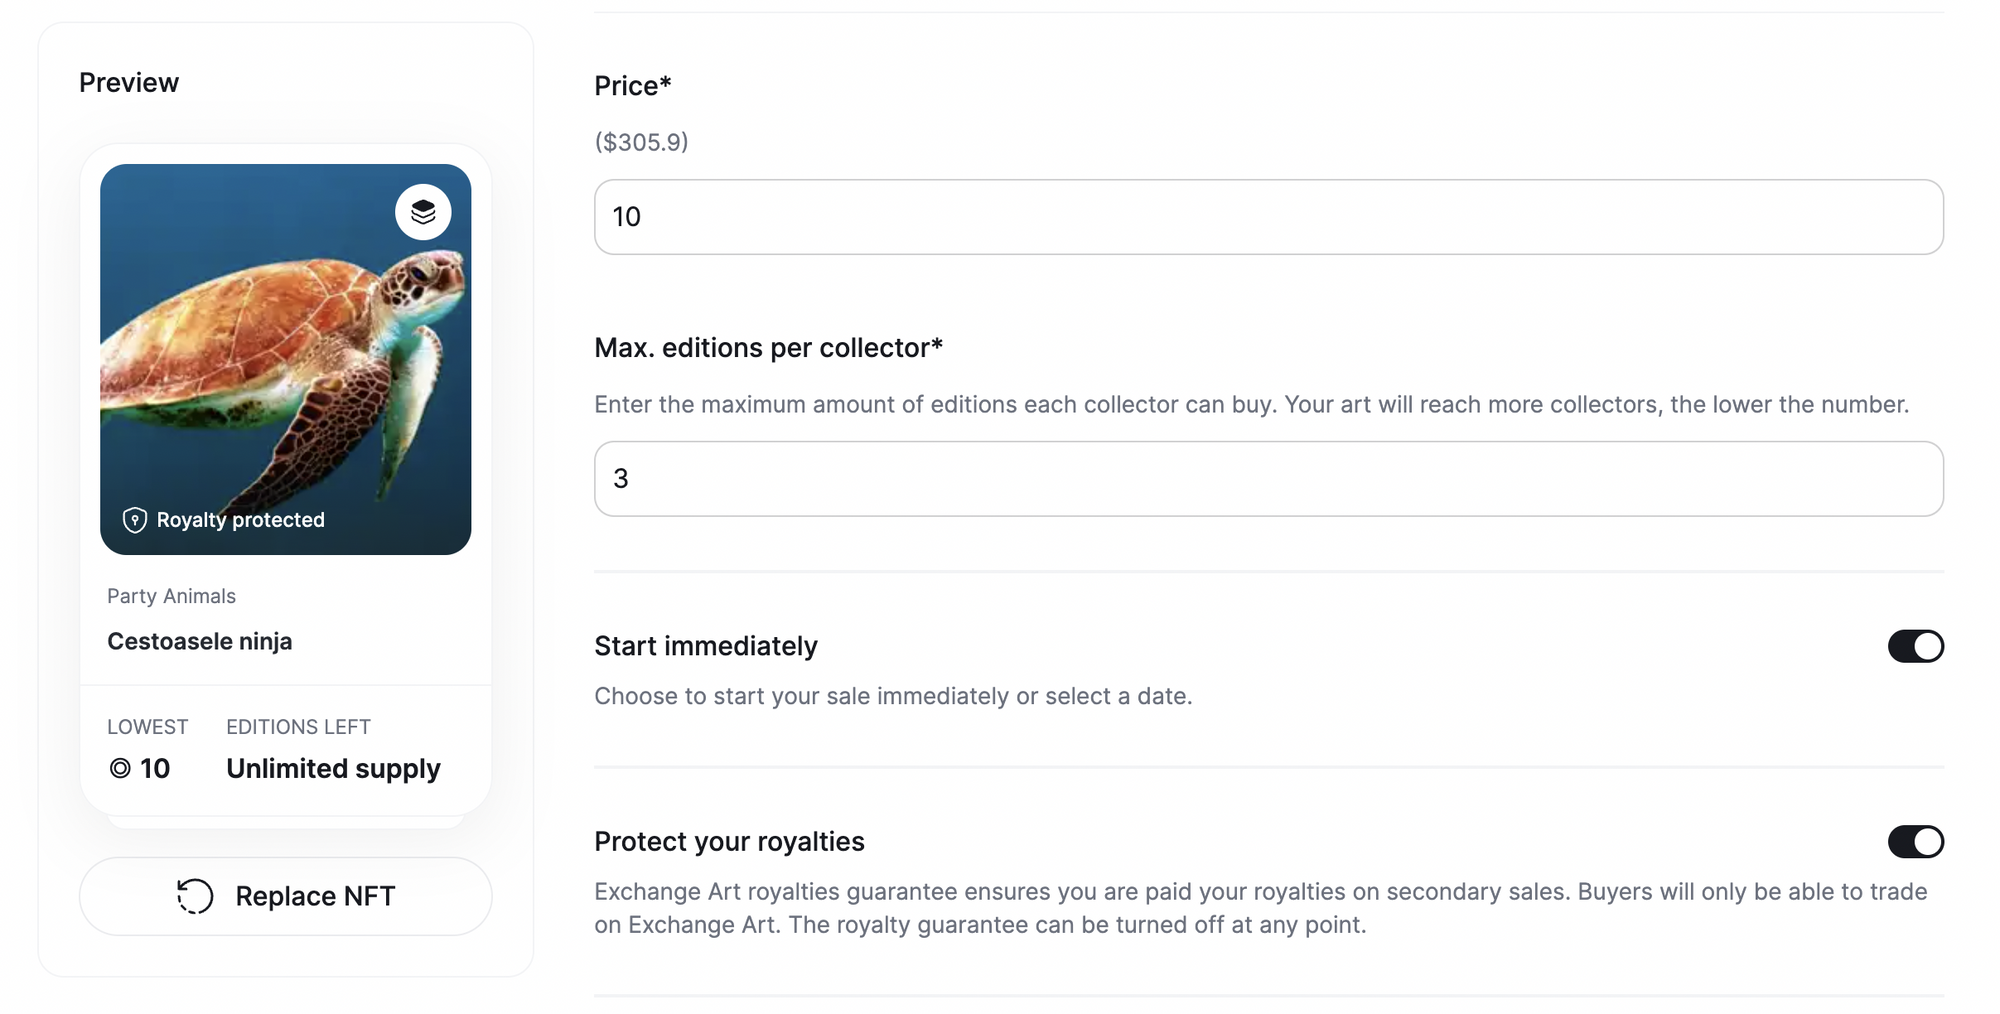
Task: Click the stacked layers editions icon
Action: [423, 212]
